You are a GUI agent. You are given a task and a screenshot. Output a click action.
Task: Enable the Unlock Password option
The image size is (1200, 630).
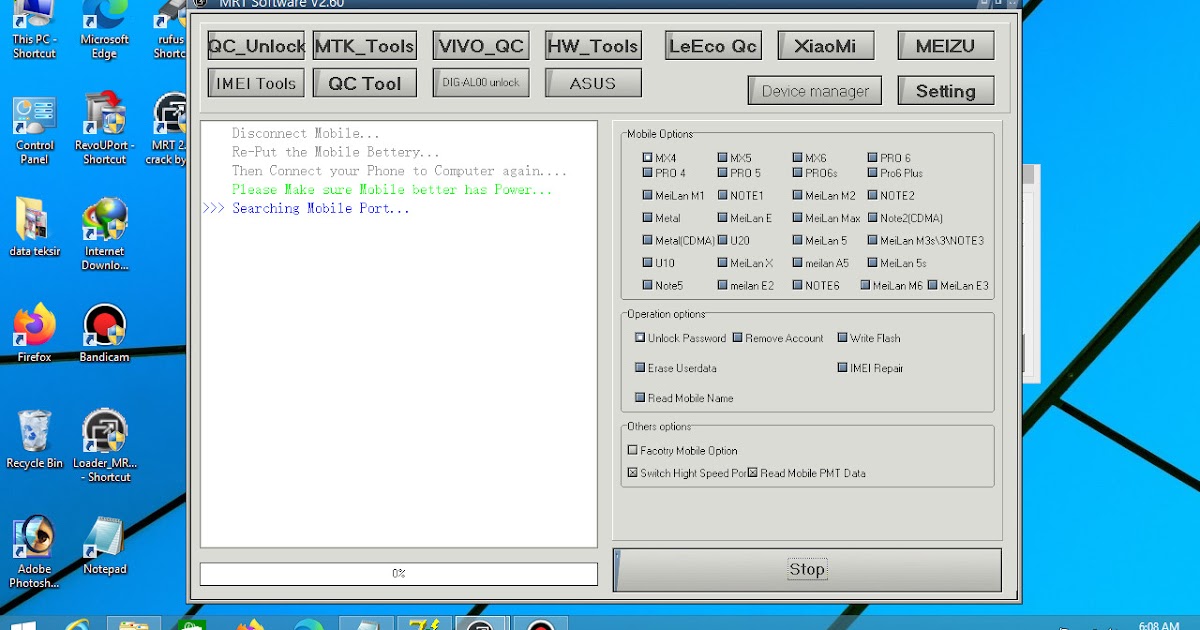[x=640, y=337]
